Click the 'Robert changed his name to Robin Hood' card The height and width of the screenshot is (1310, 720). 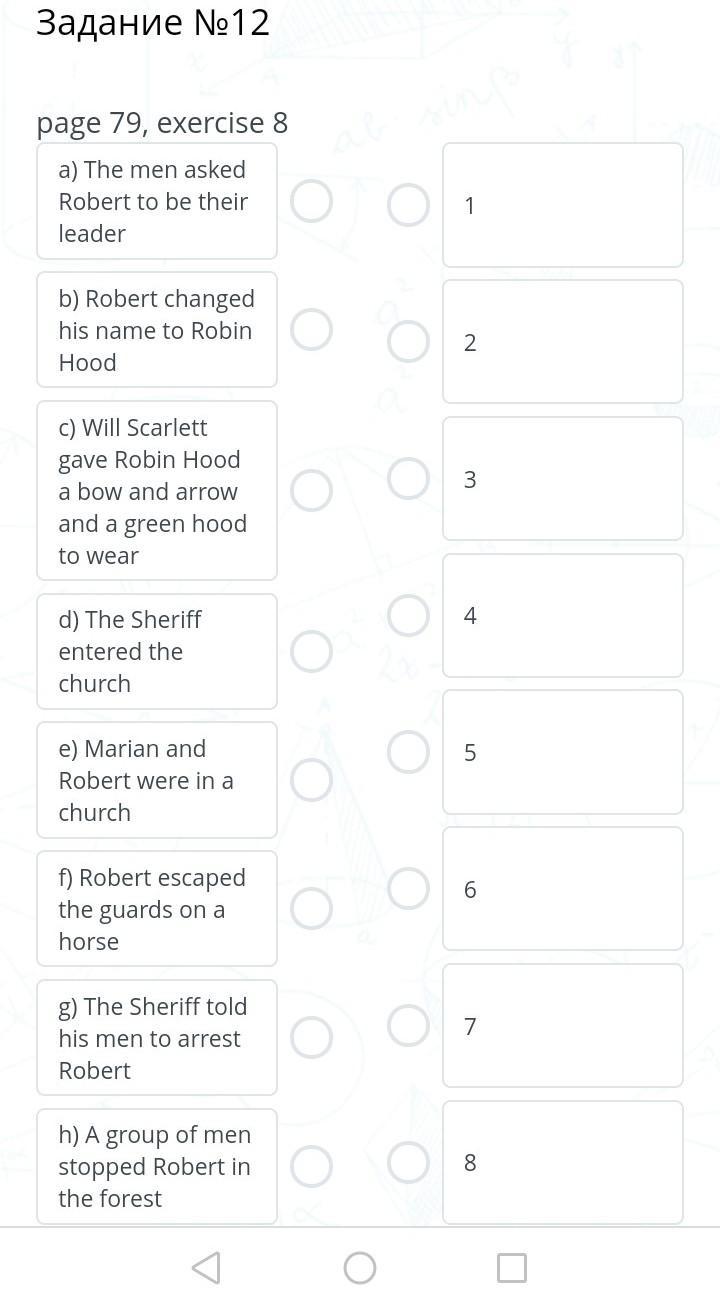(156, 330)
